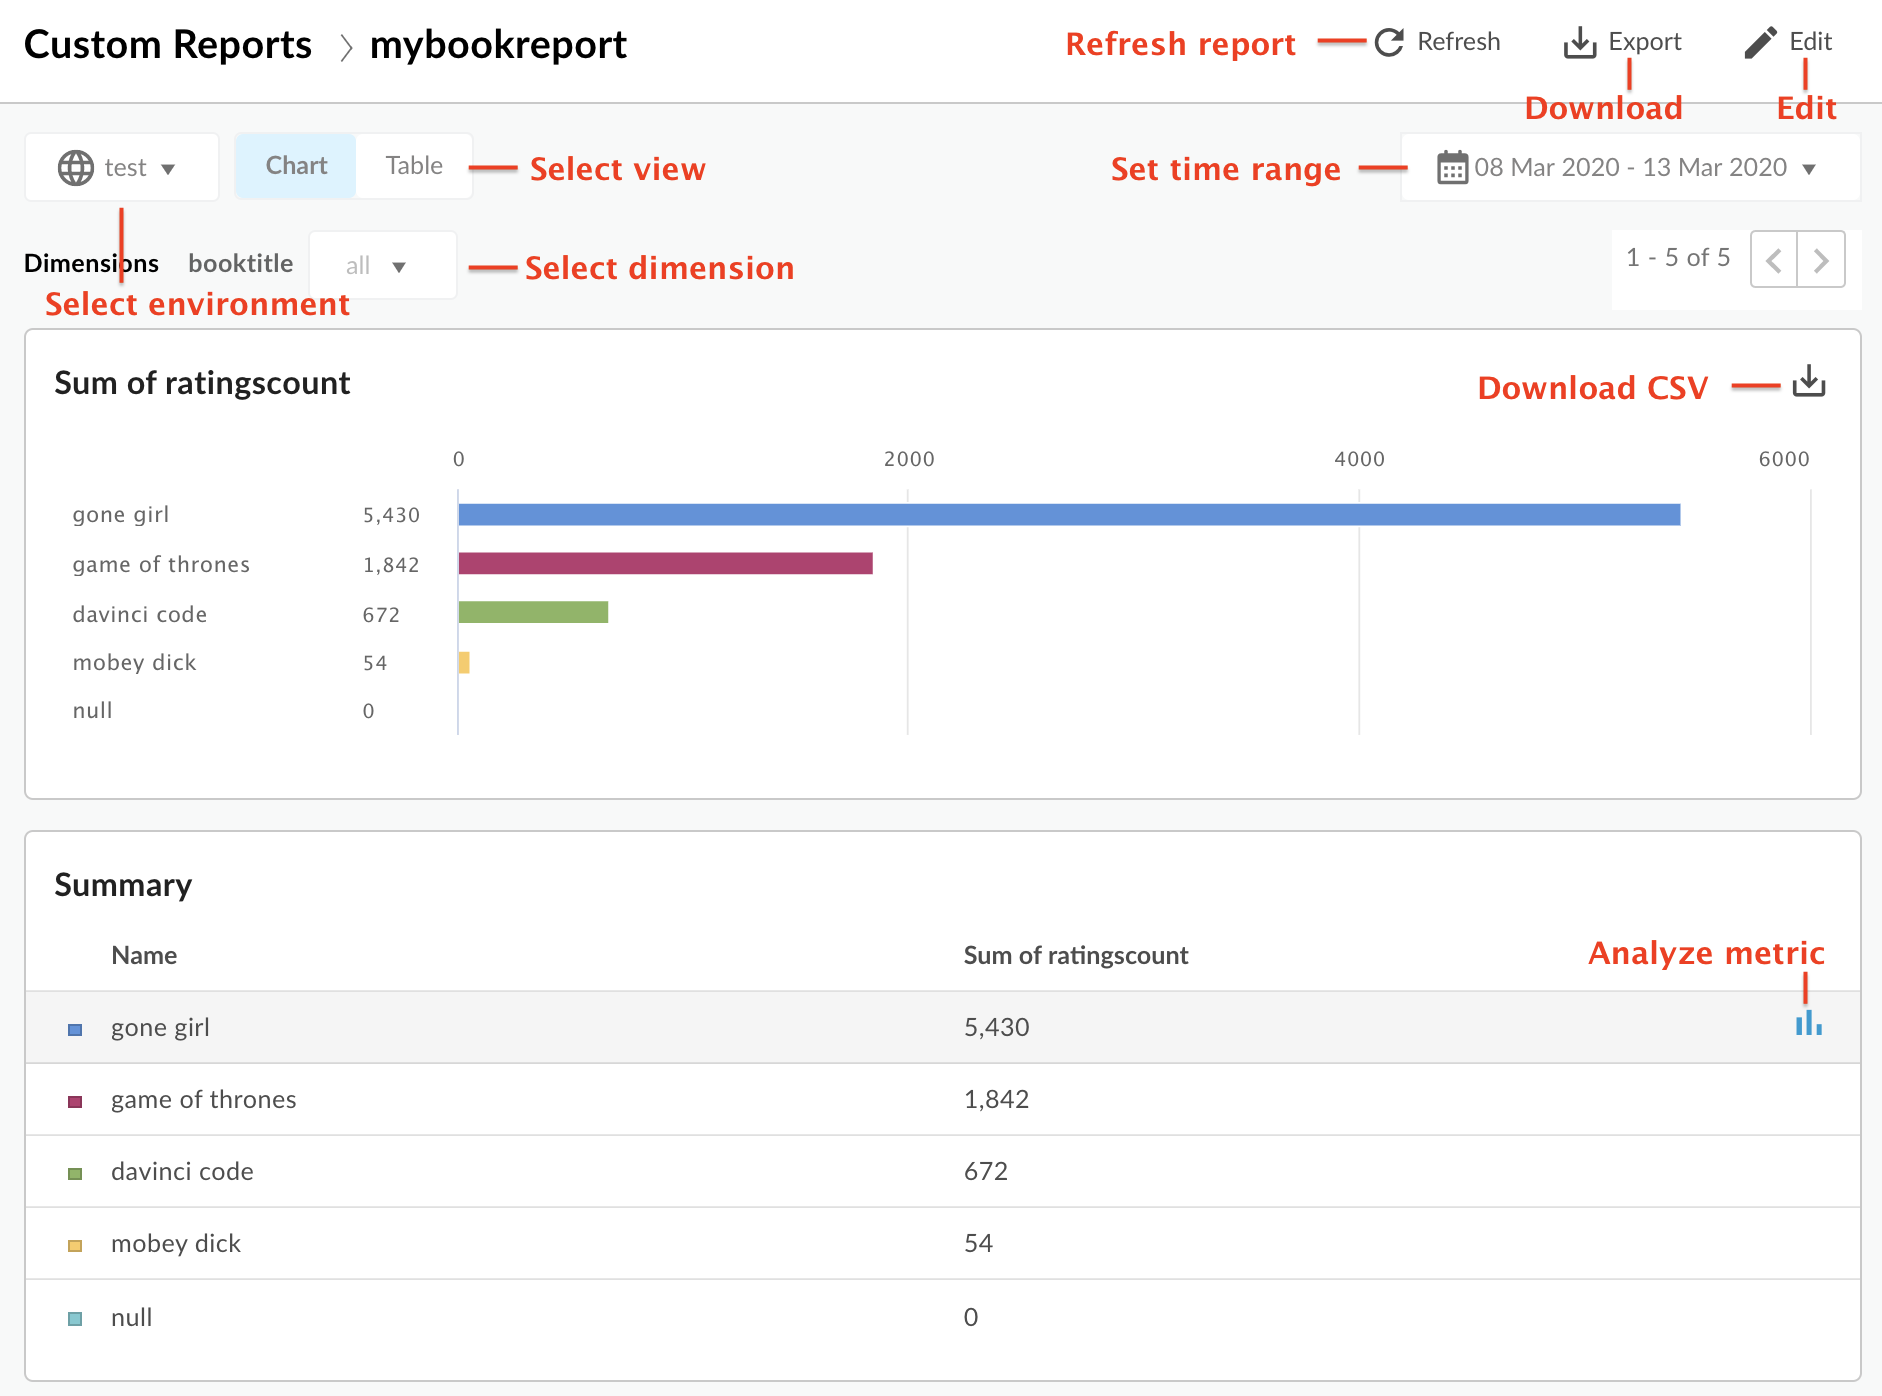Open the test environment dropdown
Viewport: 1882px width, 1396px height.
click(140, 167)
